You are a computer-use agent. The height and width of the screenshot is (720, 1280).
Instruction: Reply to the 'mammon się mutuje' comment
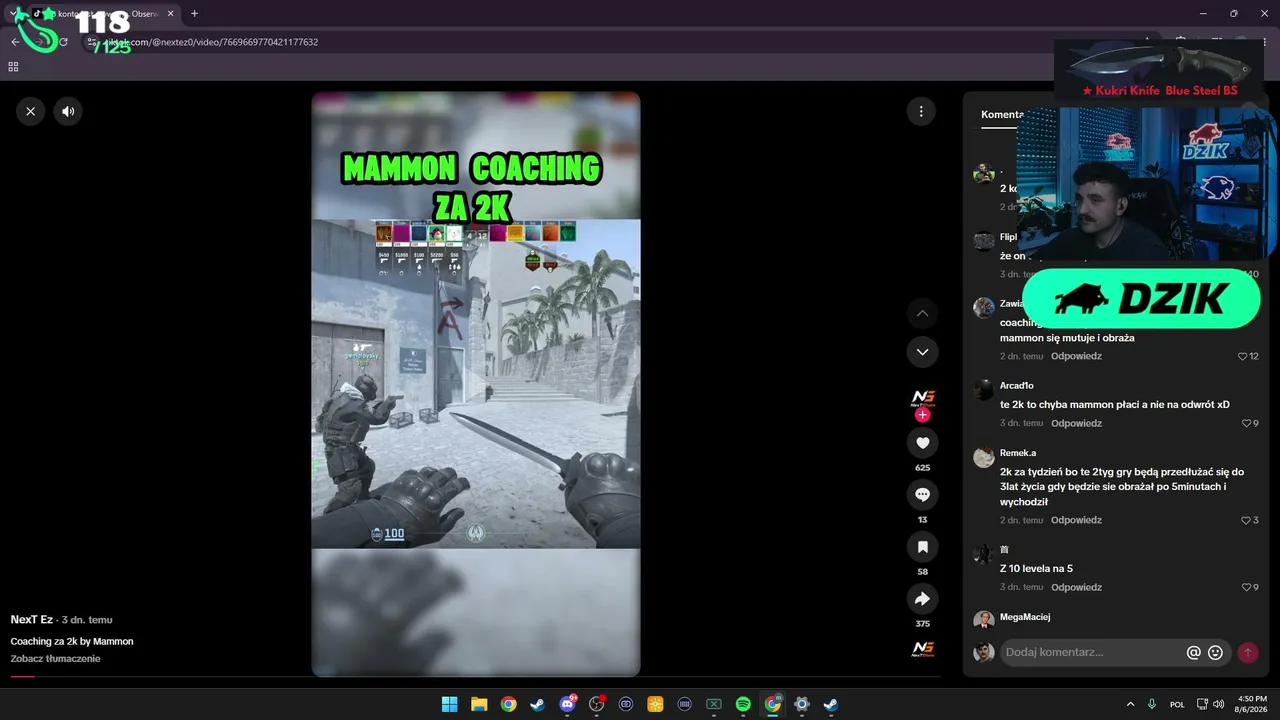pos(1076,356)
